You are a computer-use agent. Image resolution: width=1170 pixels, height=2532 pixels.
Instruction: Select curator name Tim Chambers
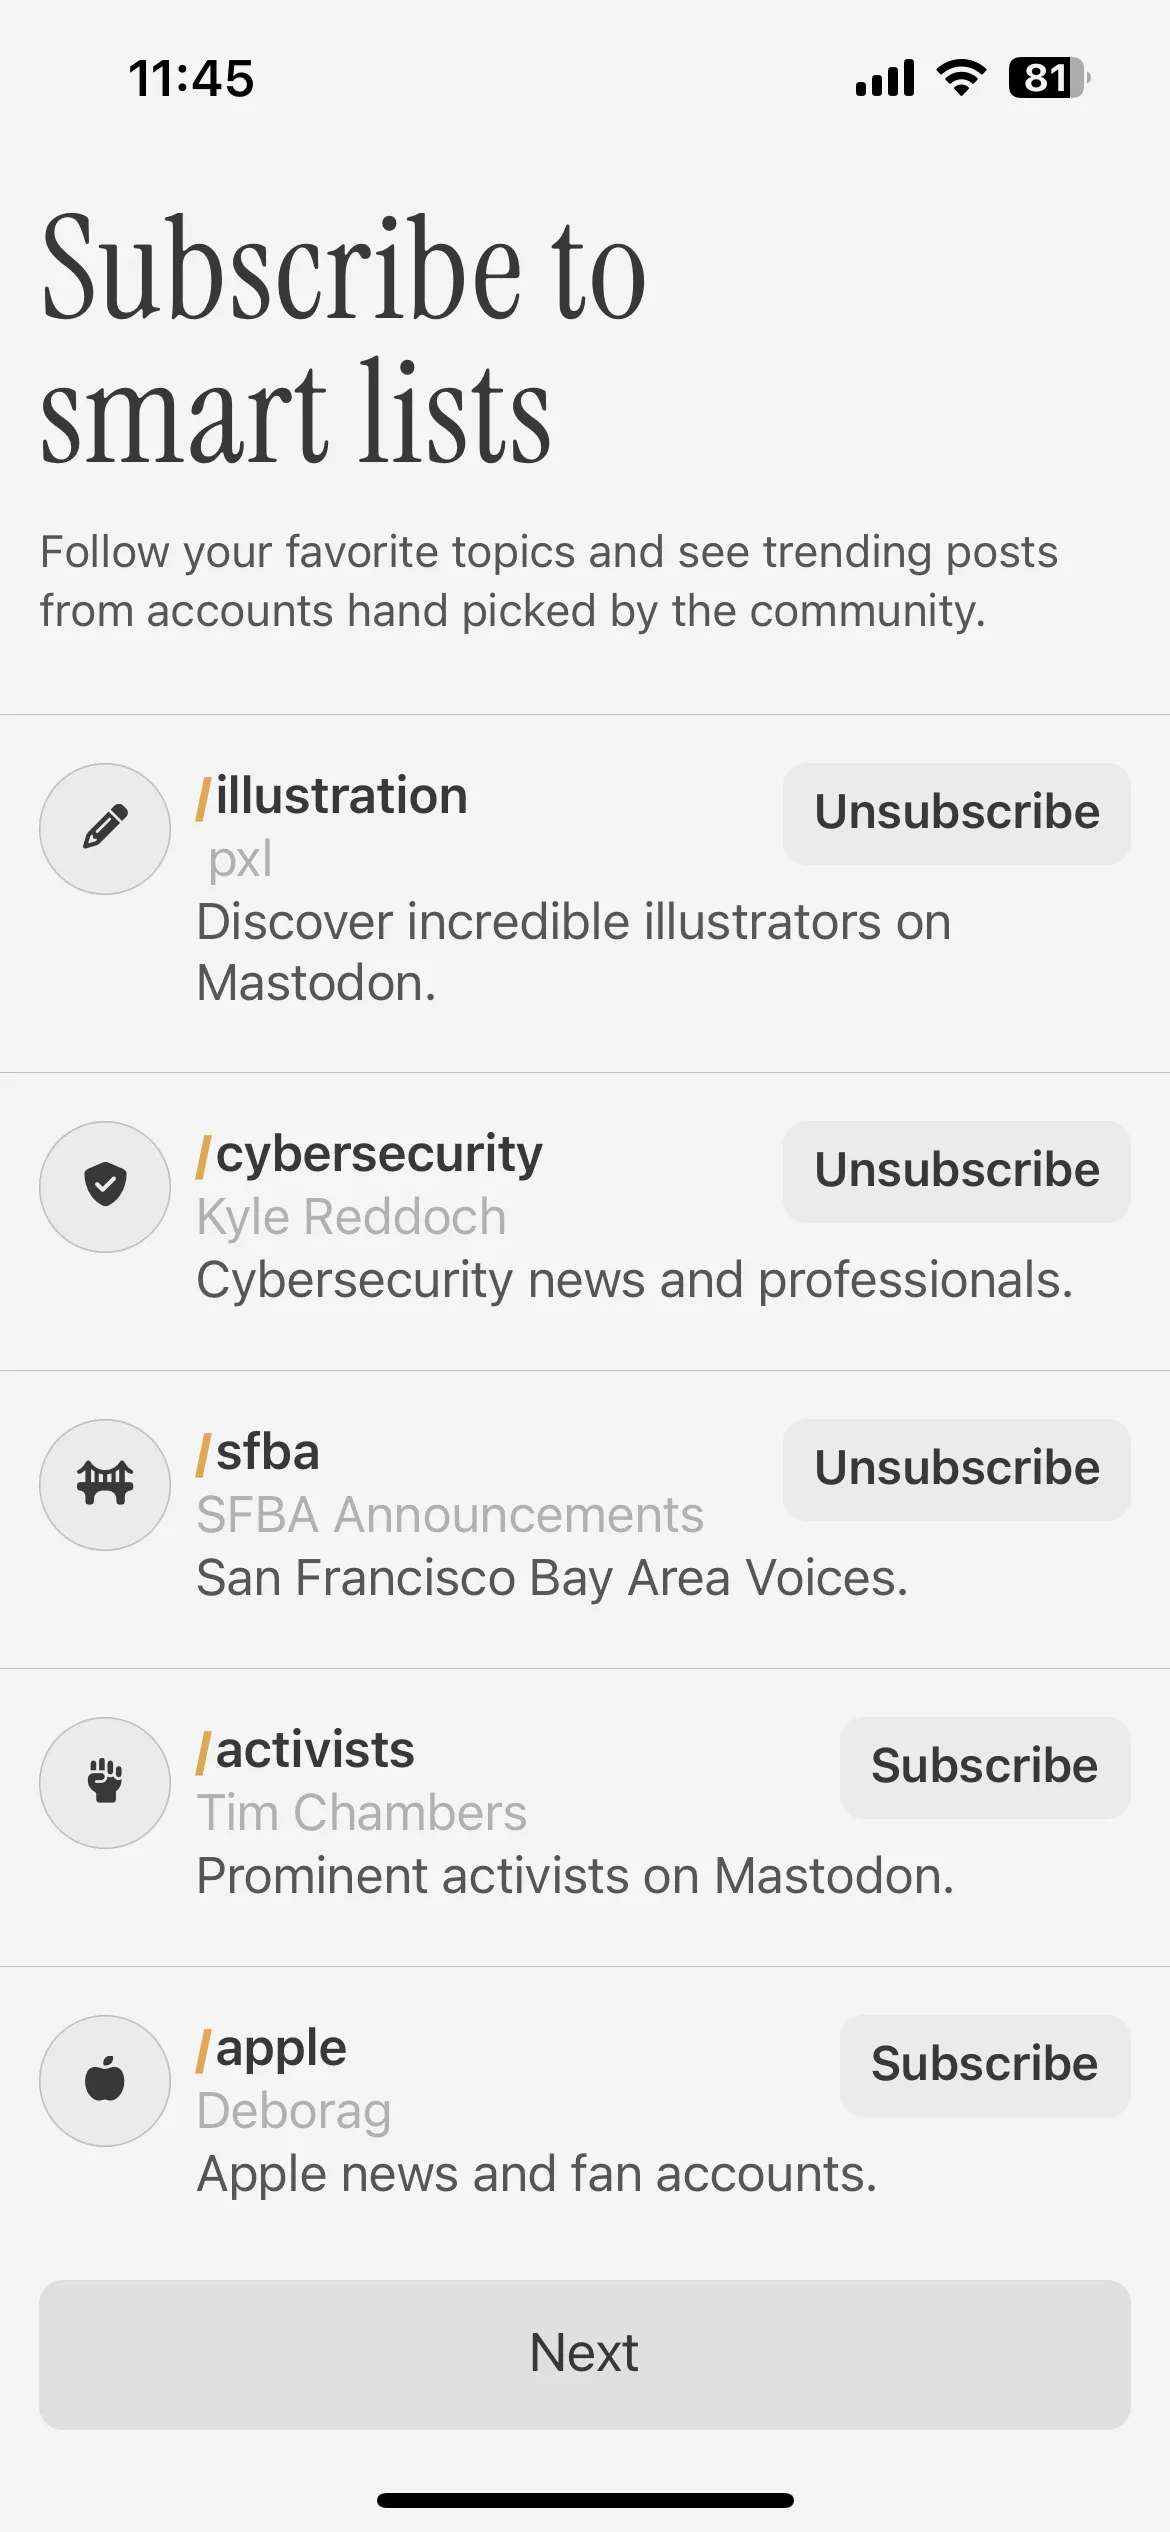coord(361,1813)
